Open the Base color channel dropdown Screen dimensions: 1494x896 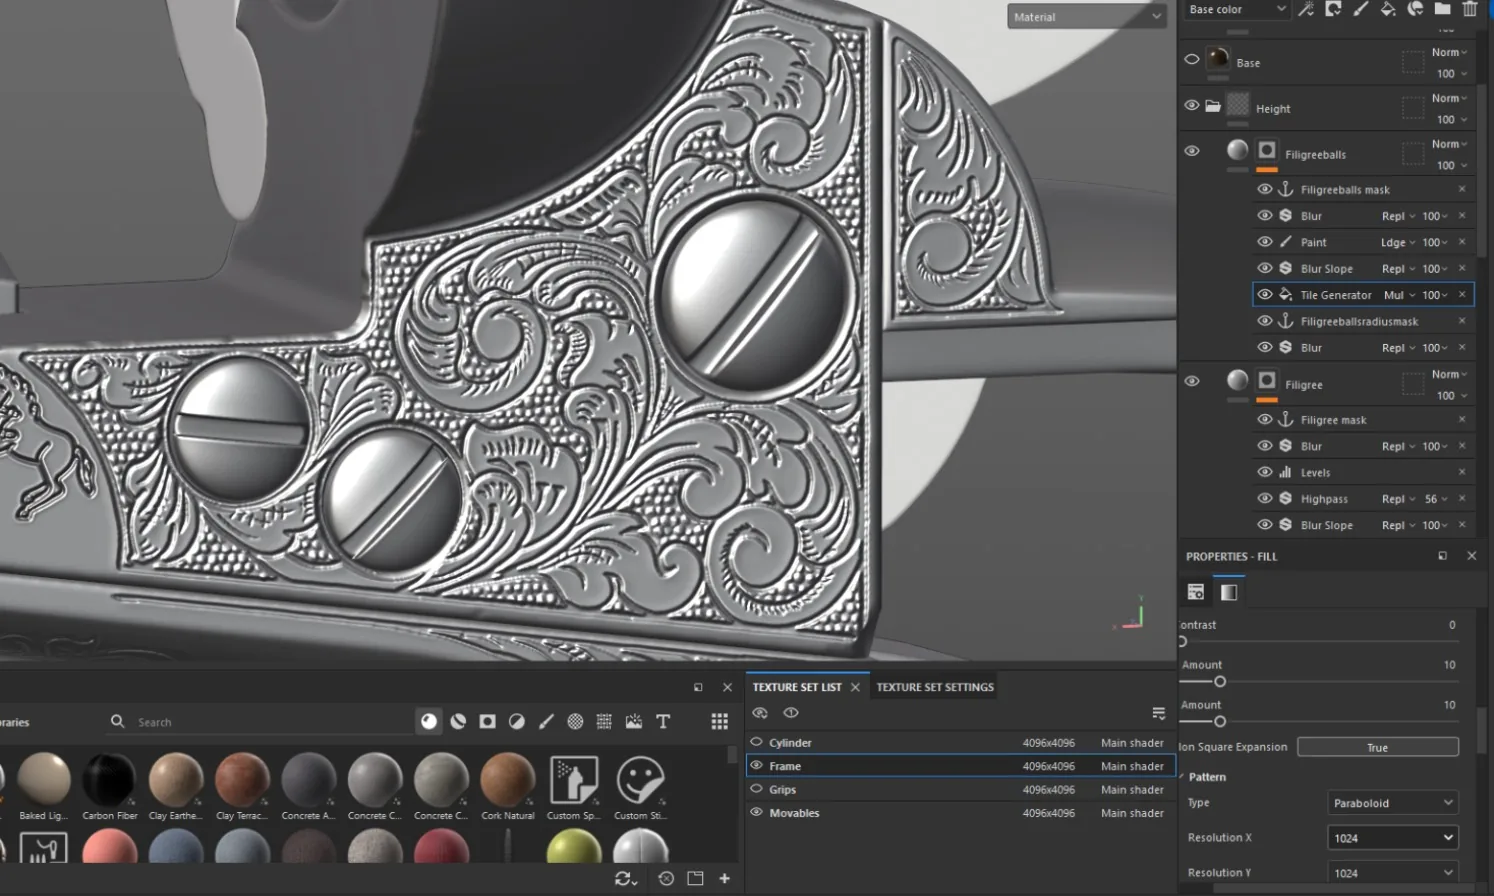[x=1237, y=9]
